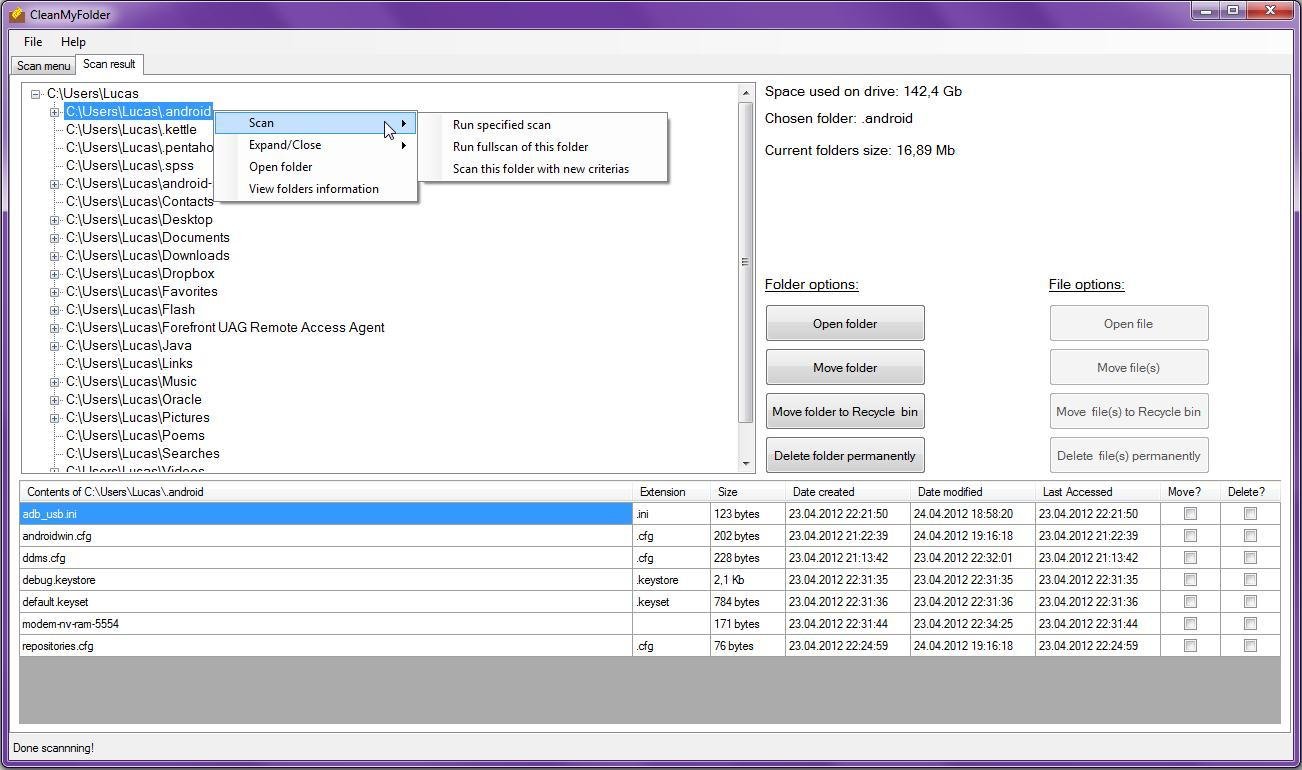This screenshot has height=770, width=1302.
Task: Expand the Documents folder node
Action: tap(55, 238)
